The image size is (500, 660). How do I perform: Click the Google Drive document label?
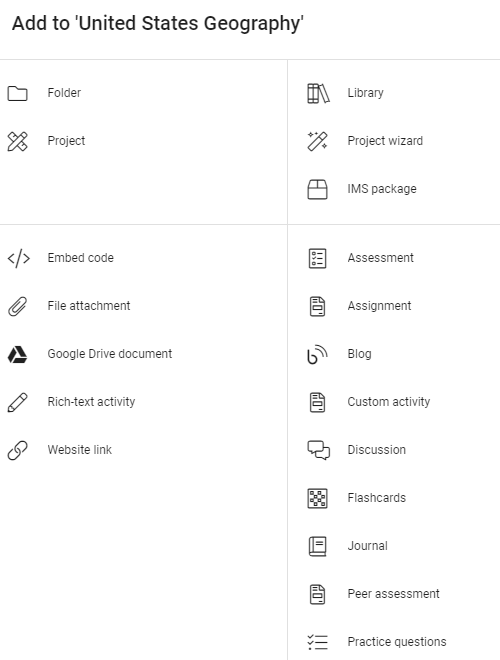[109, 354]
